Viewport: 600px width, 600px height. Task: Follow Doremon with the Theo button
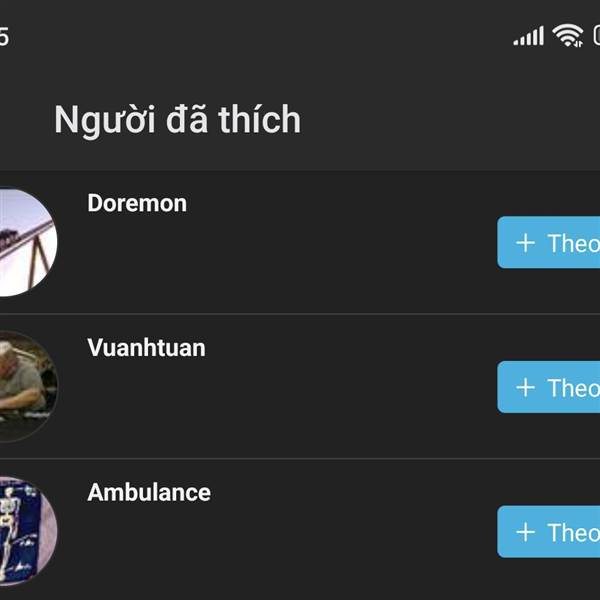[549, 243]
